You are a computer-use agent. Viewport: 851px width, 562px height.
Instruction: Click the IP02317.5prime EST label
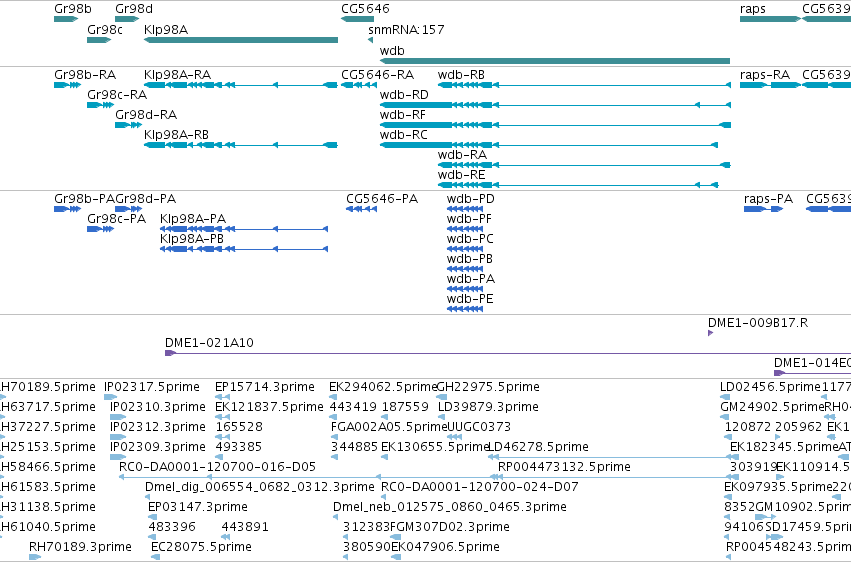click(152, 387)
